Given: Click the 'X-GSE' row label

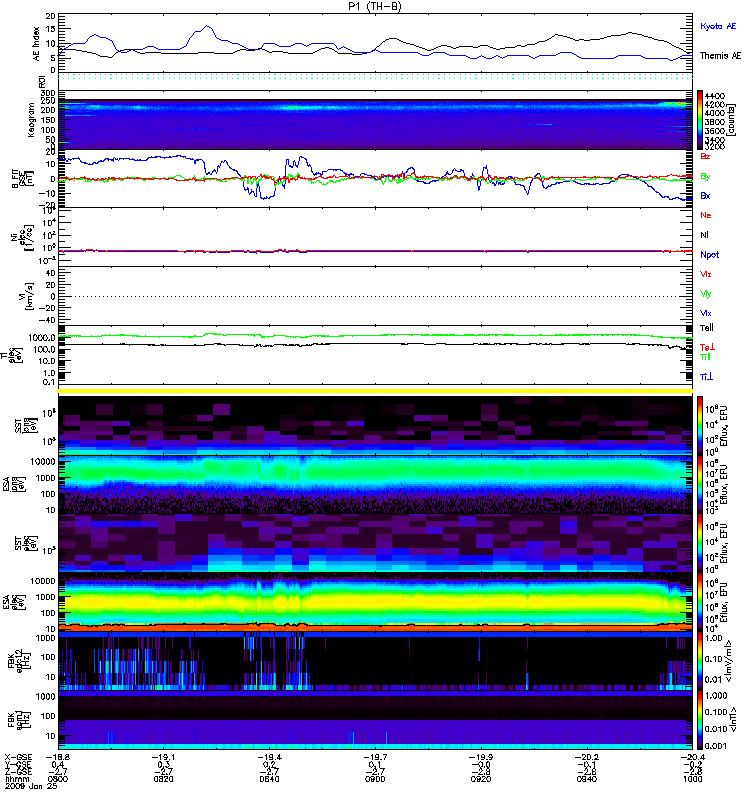Looking at the screenshot, I should (x=18, y=757).
